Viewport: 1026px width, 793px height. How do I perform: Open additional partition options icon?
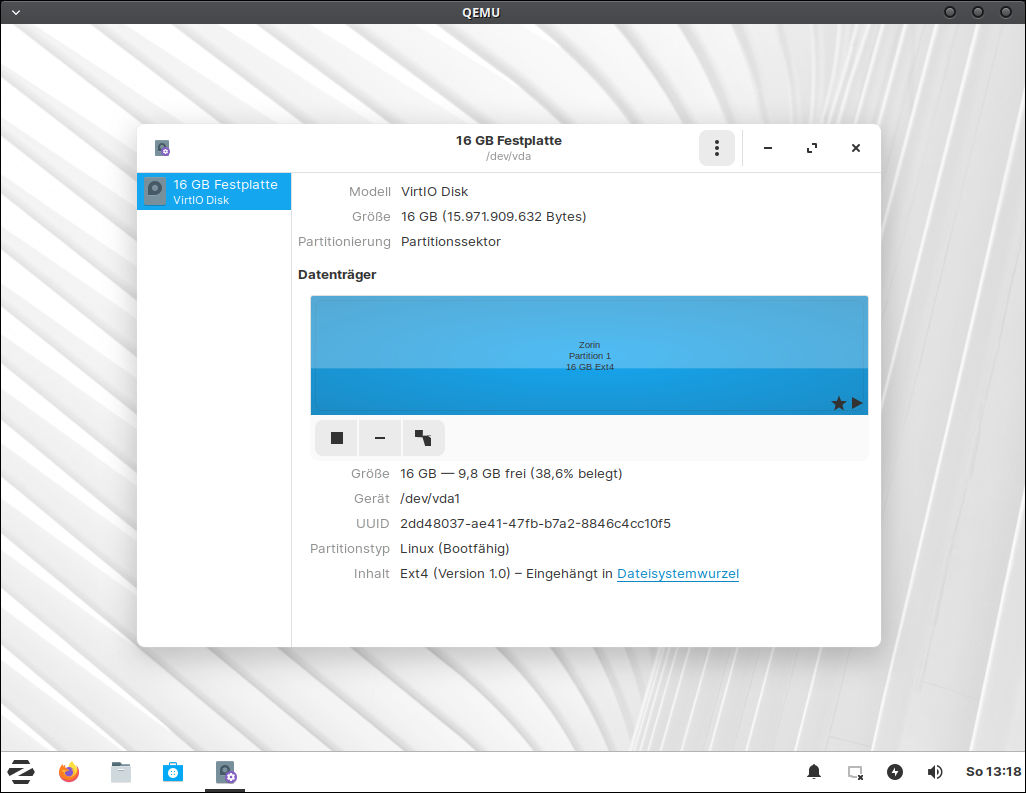coord(423,437)
